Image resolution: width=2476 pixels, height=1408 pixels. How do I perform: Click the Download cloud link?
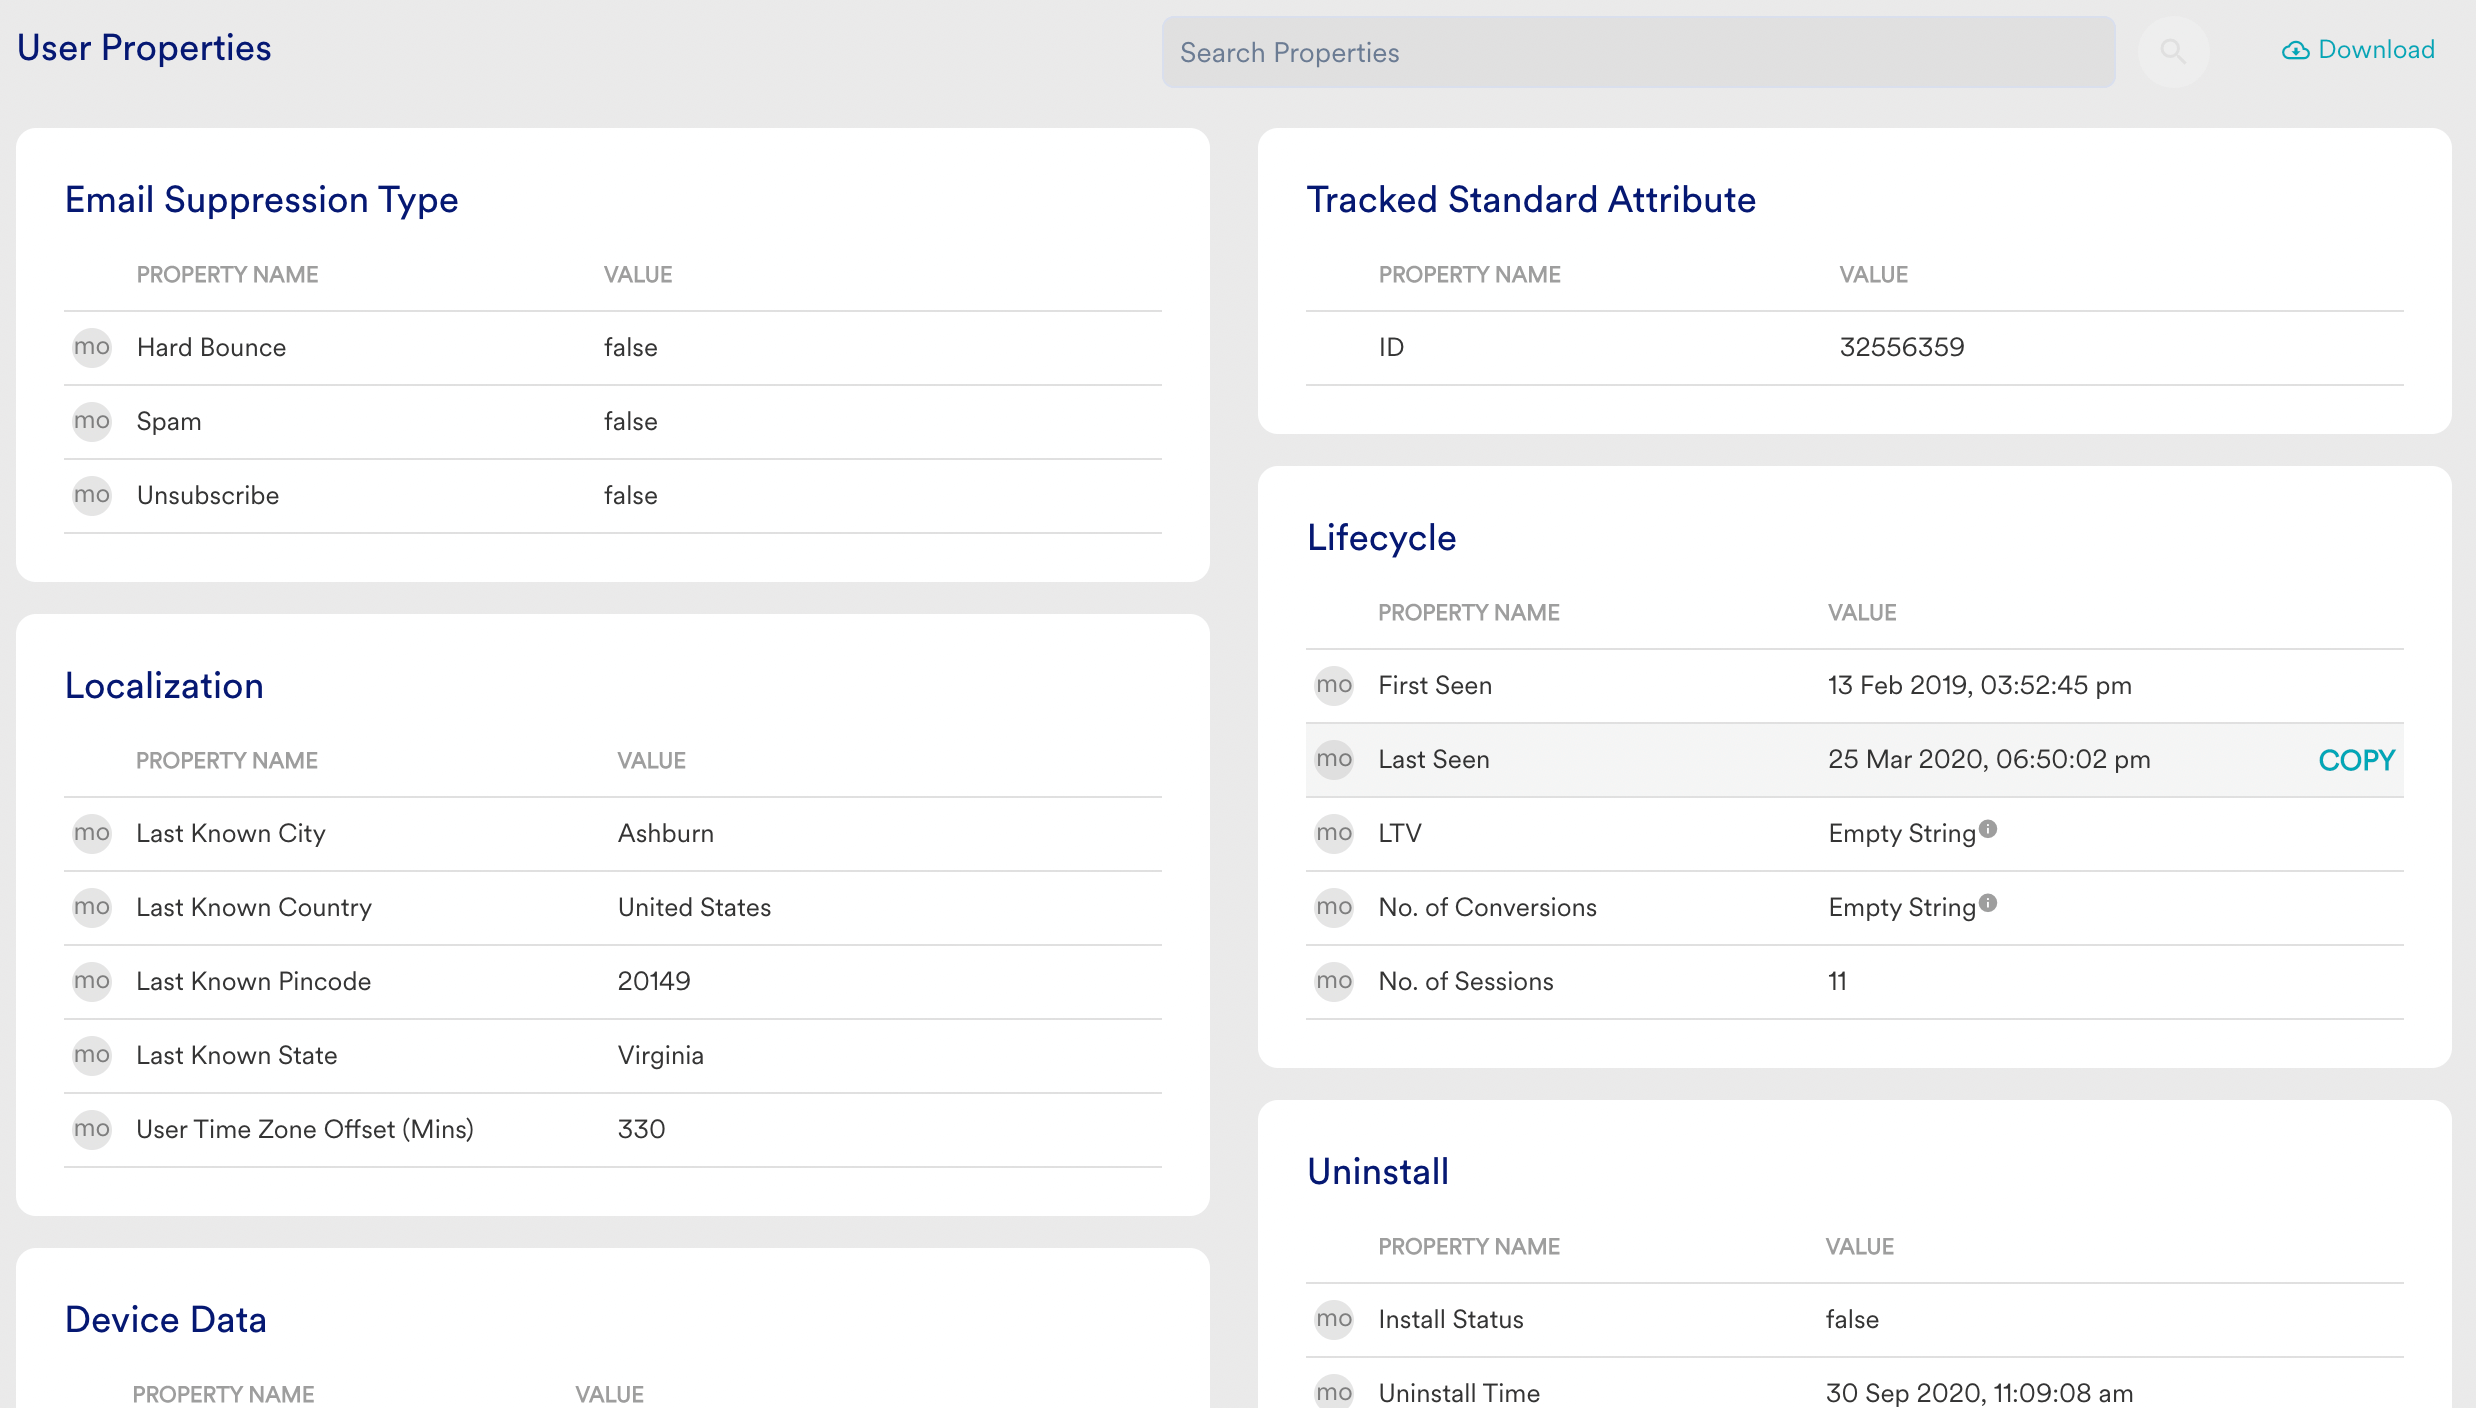pyautogui.click(x=2358, y=50)
